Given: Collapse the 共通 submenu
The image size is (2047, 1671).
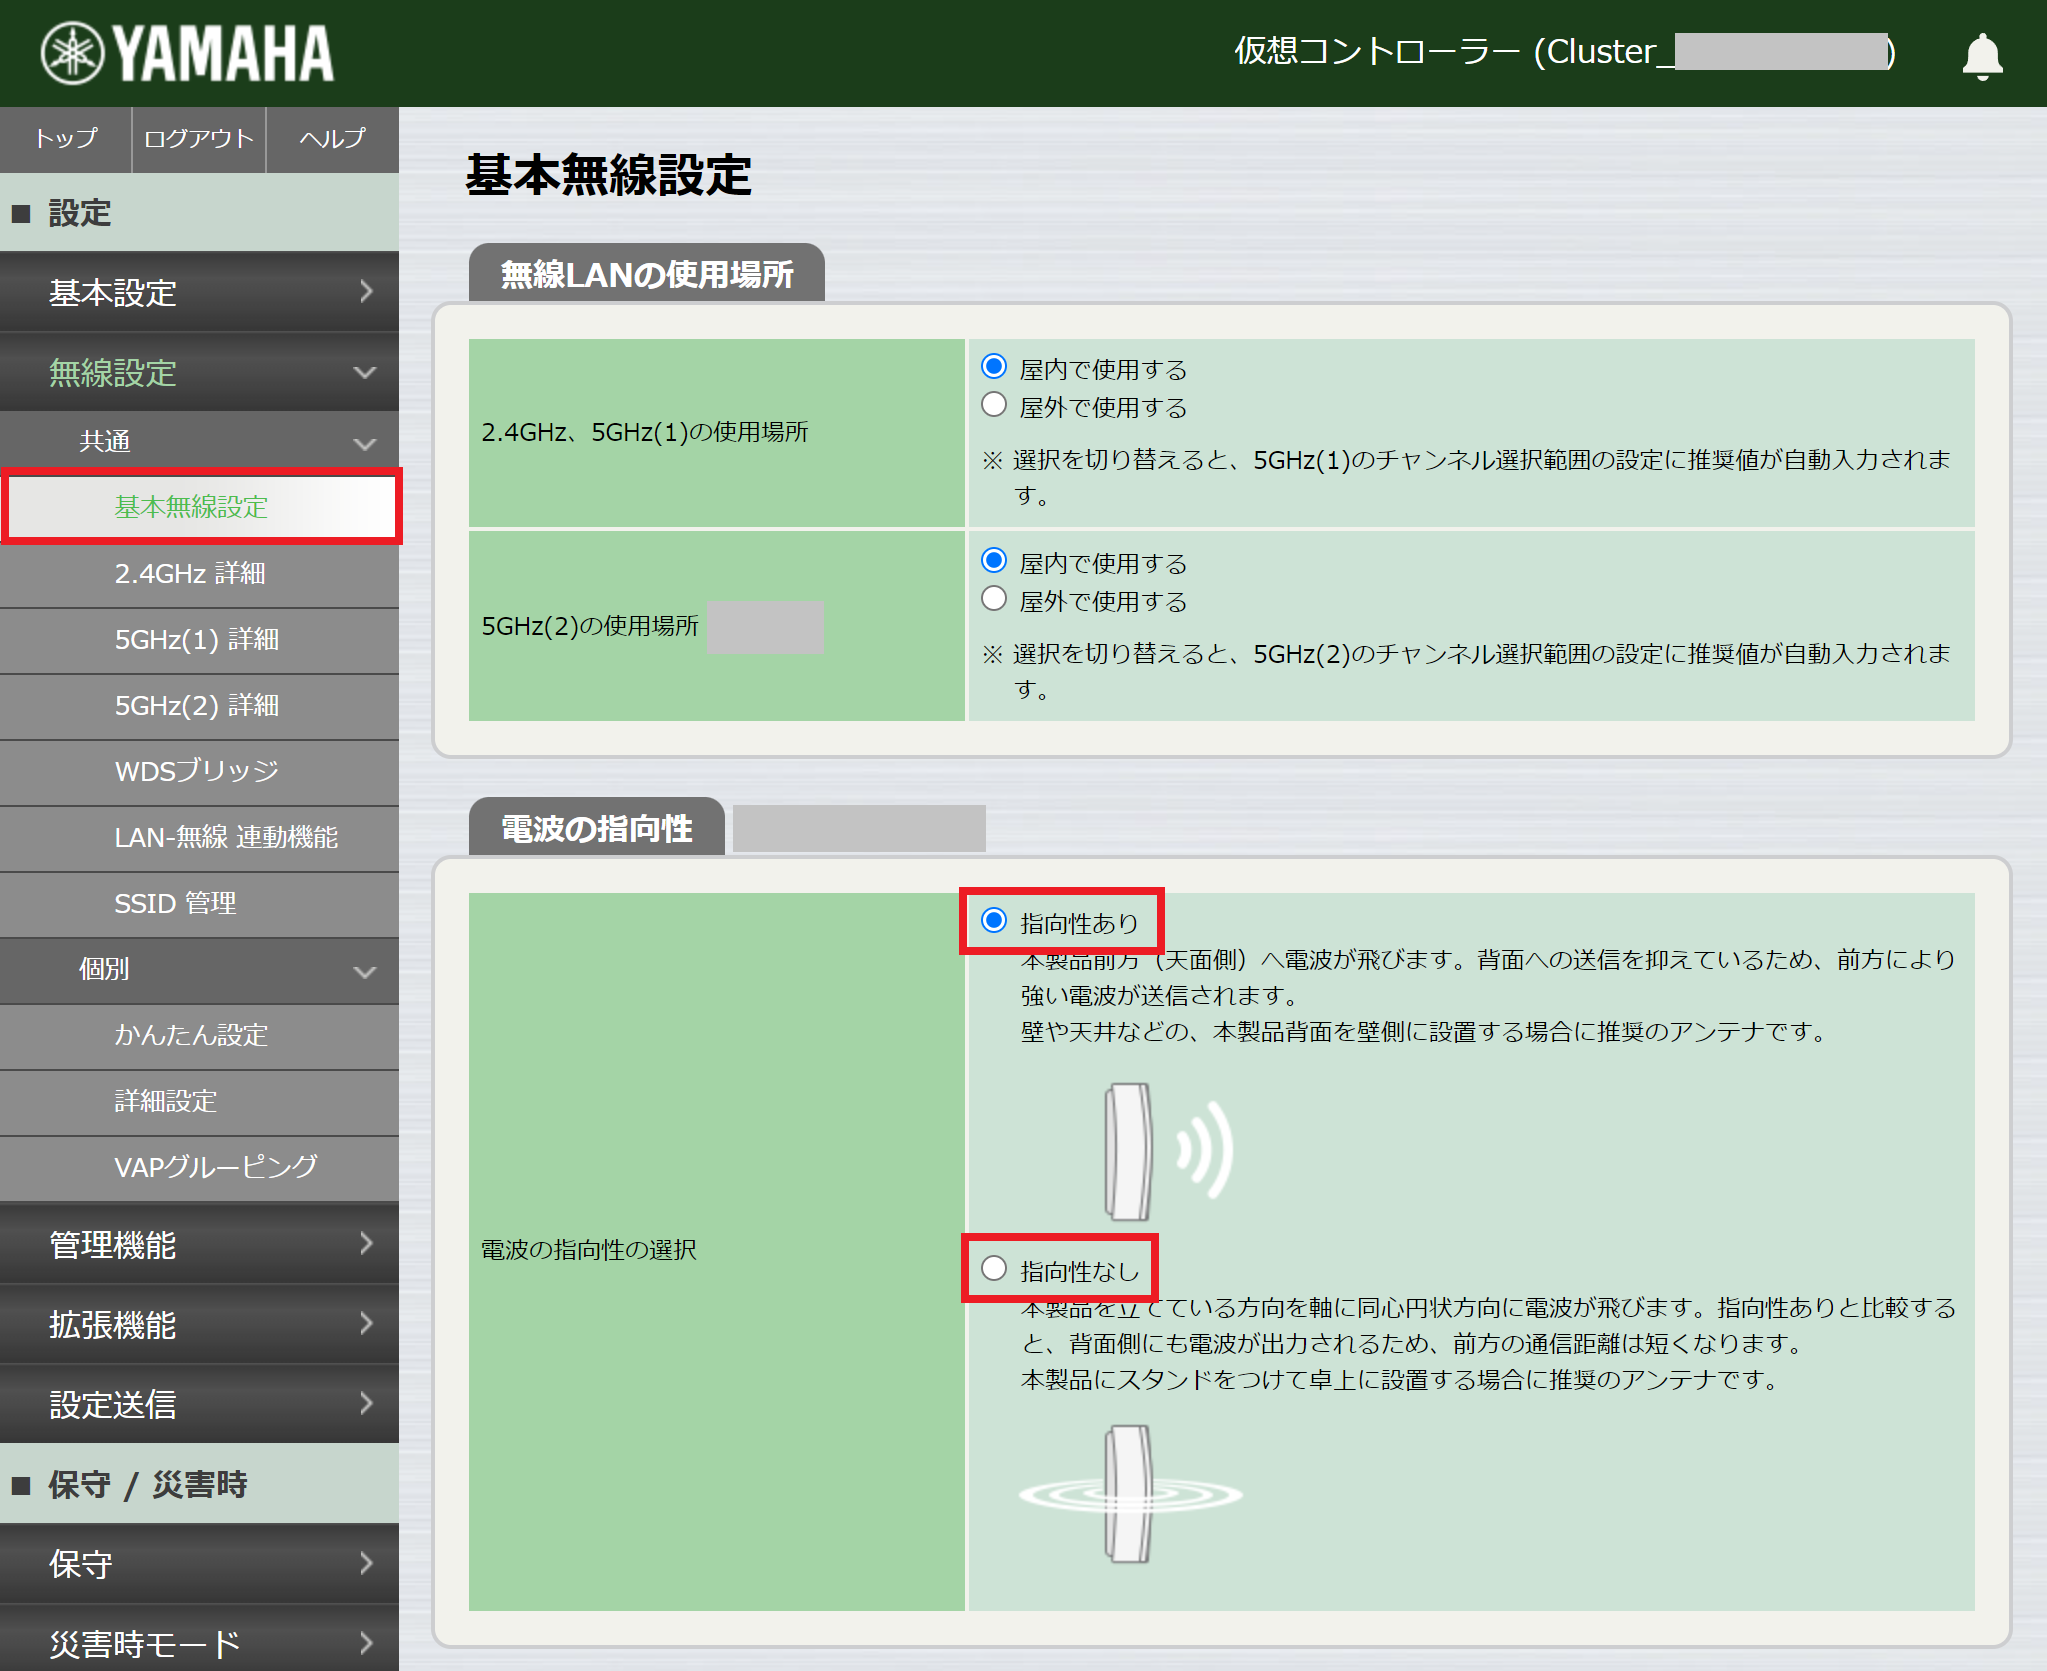Looking at the screenshot, I should click(x=199, y=441).
